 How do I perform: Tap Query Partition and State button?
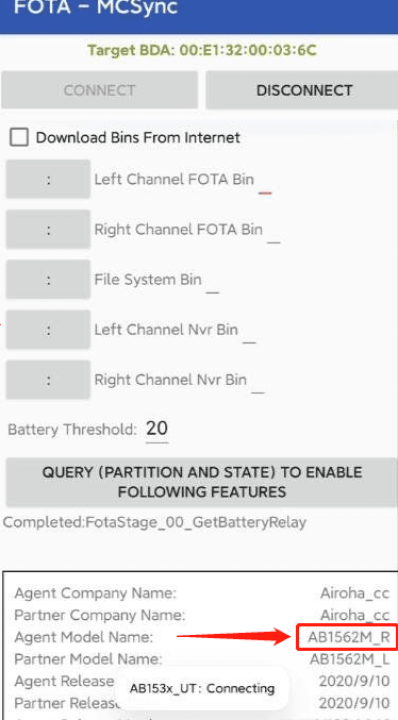(x=201, y=482)
